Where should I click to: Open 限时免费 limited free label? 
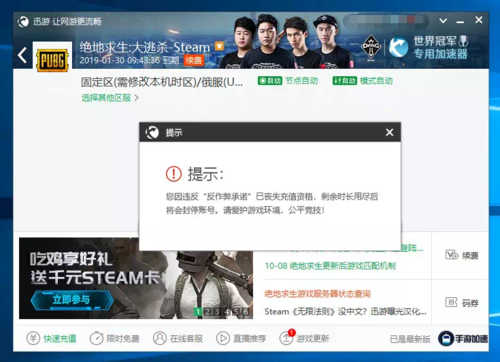pos(123,339)
